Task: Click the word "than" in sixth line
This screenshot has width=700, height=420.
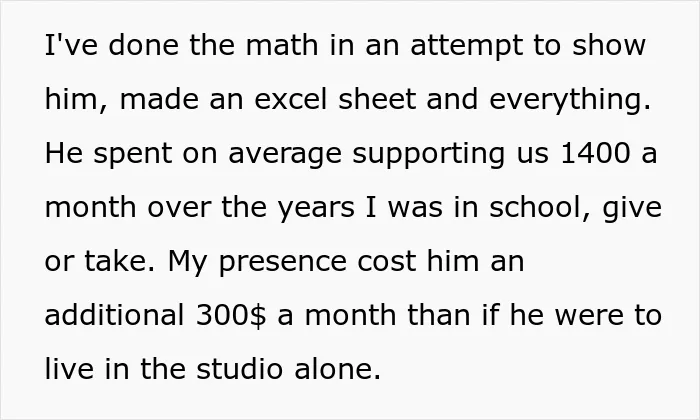Action: [x=438, y=315]
